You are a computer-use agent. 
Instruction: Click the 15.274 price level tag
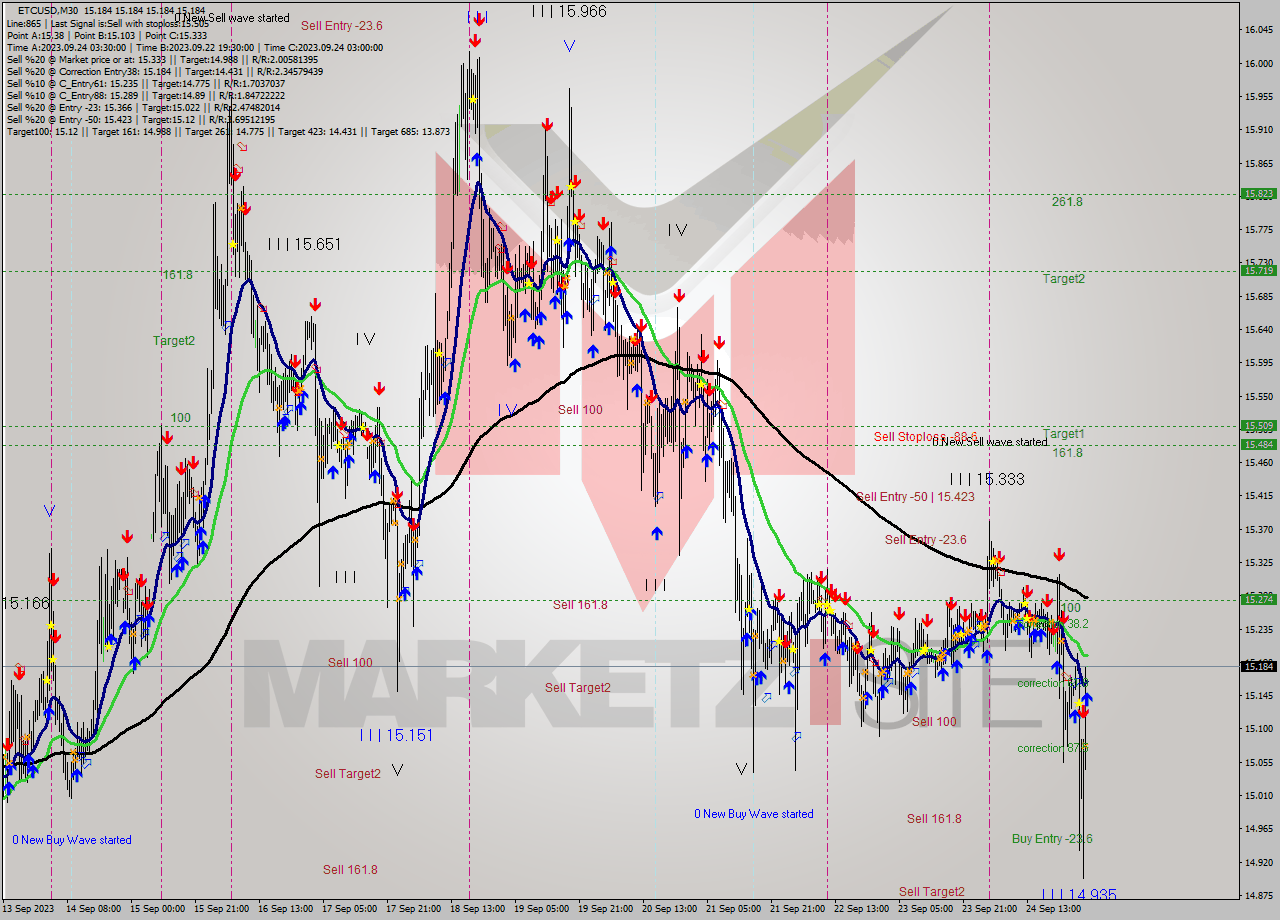1257,600
